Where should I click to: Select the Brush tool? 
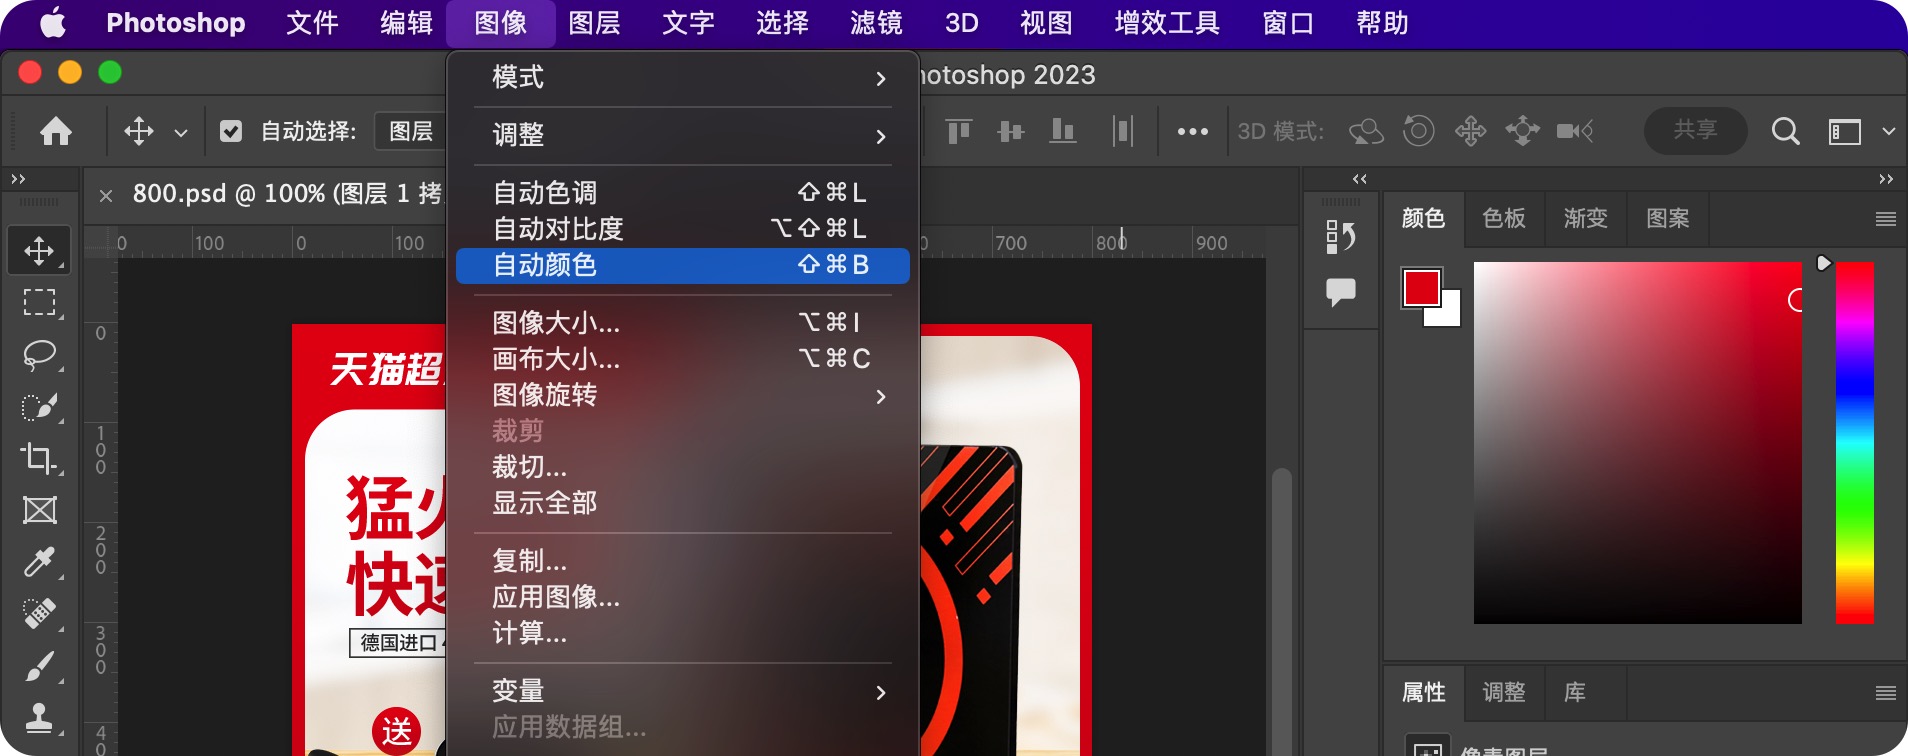point(40,666)
